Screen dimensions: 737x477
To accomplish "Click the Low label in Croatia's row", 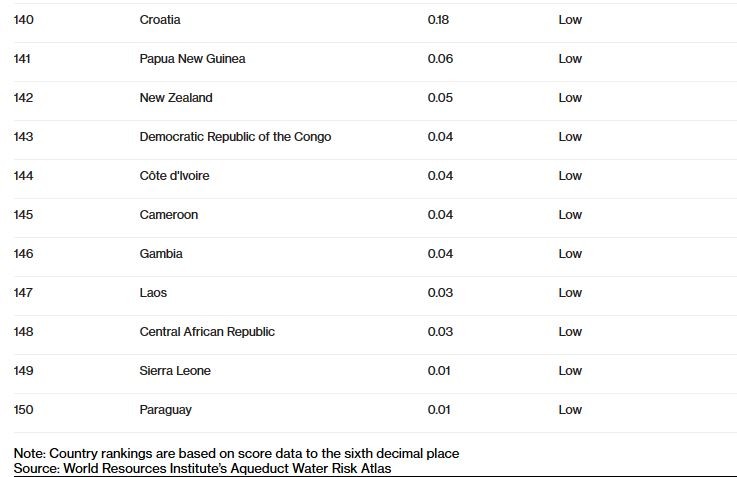I will tap(570, 20).
